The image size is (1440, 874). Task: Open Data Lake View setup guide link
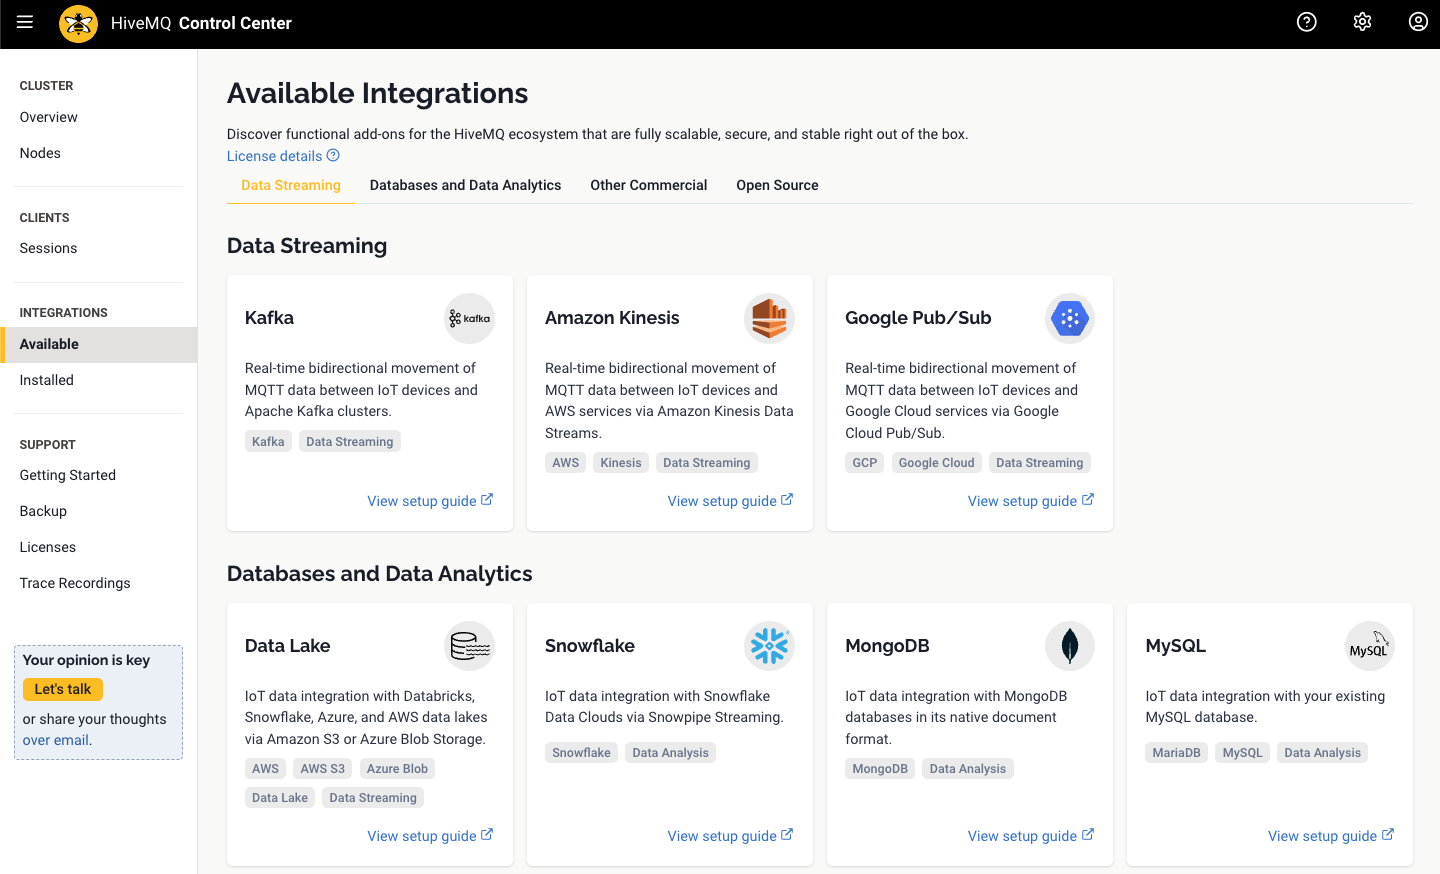click(430, 836)
